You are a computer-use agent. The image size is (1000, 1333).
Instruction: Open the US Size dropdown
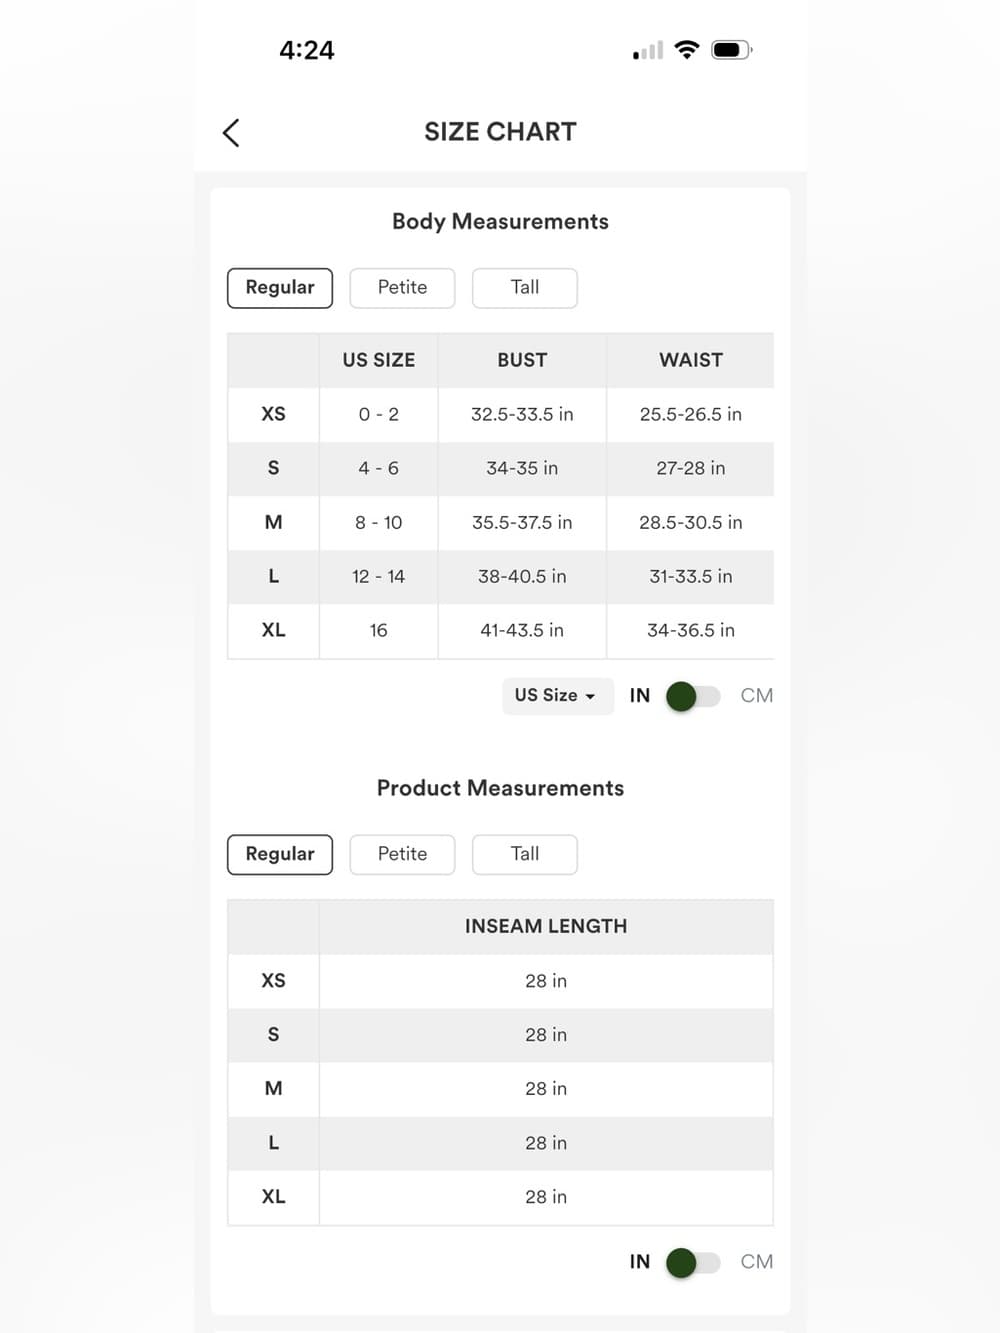[558, 696]
